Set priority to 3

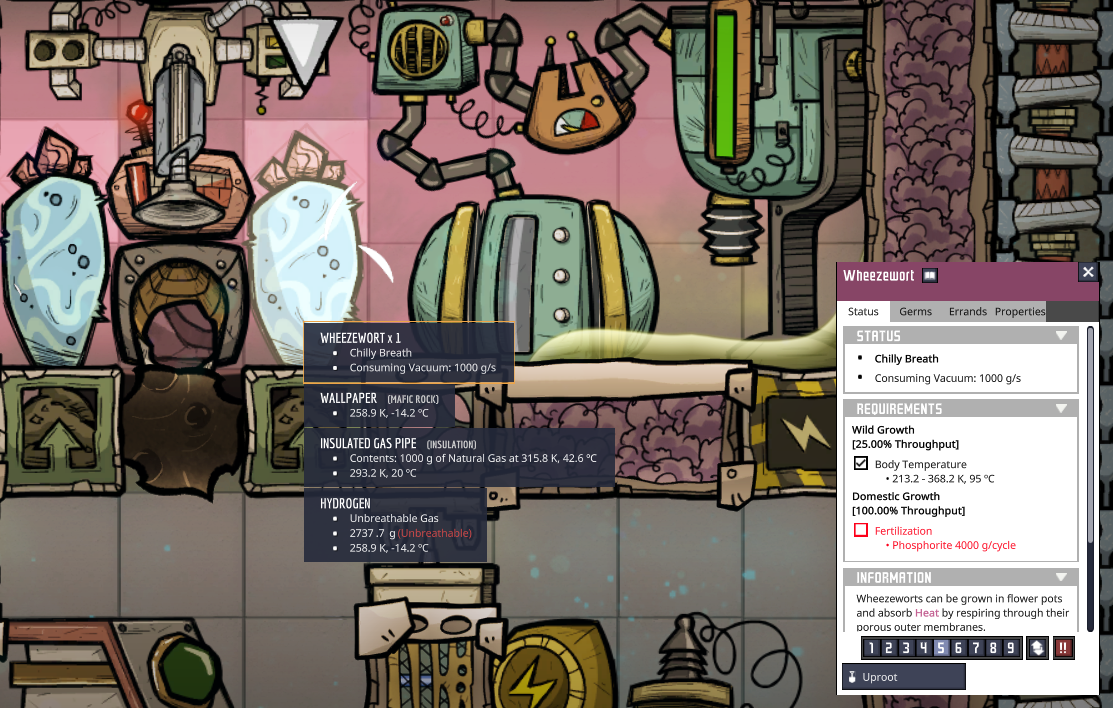(x=906, y=648)
